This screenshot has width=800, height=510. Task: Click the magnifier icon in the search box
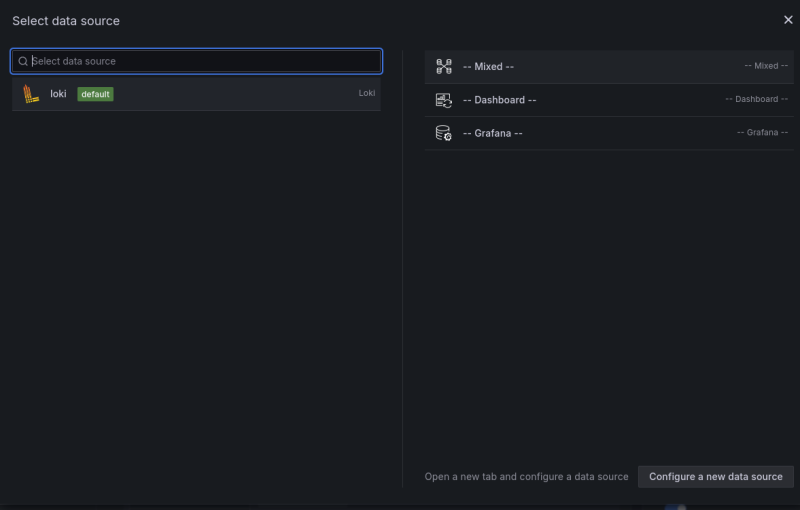pos(23,61)
